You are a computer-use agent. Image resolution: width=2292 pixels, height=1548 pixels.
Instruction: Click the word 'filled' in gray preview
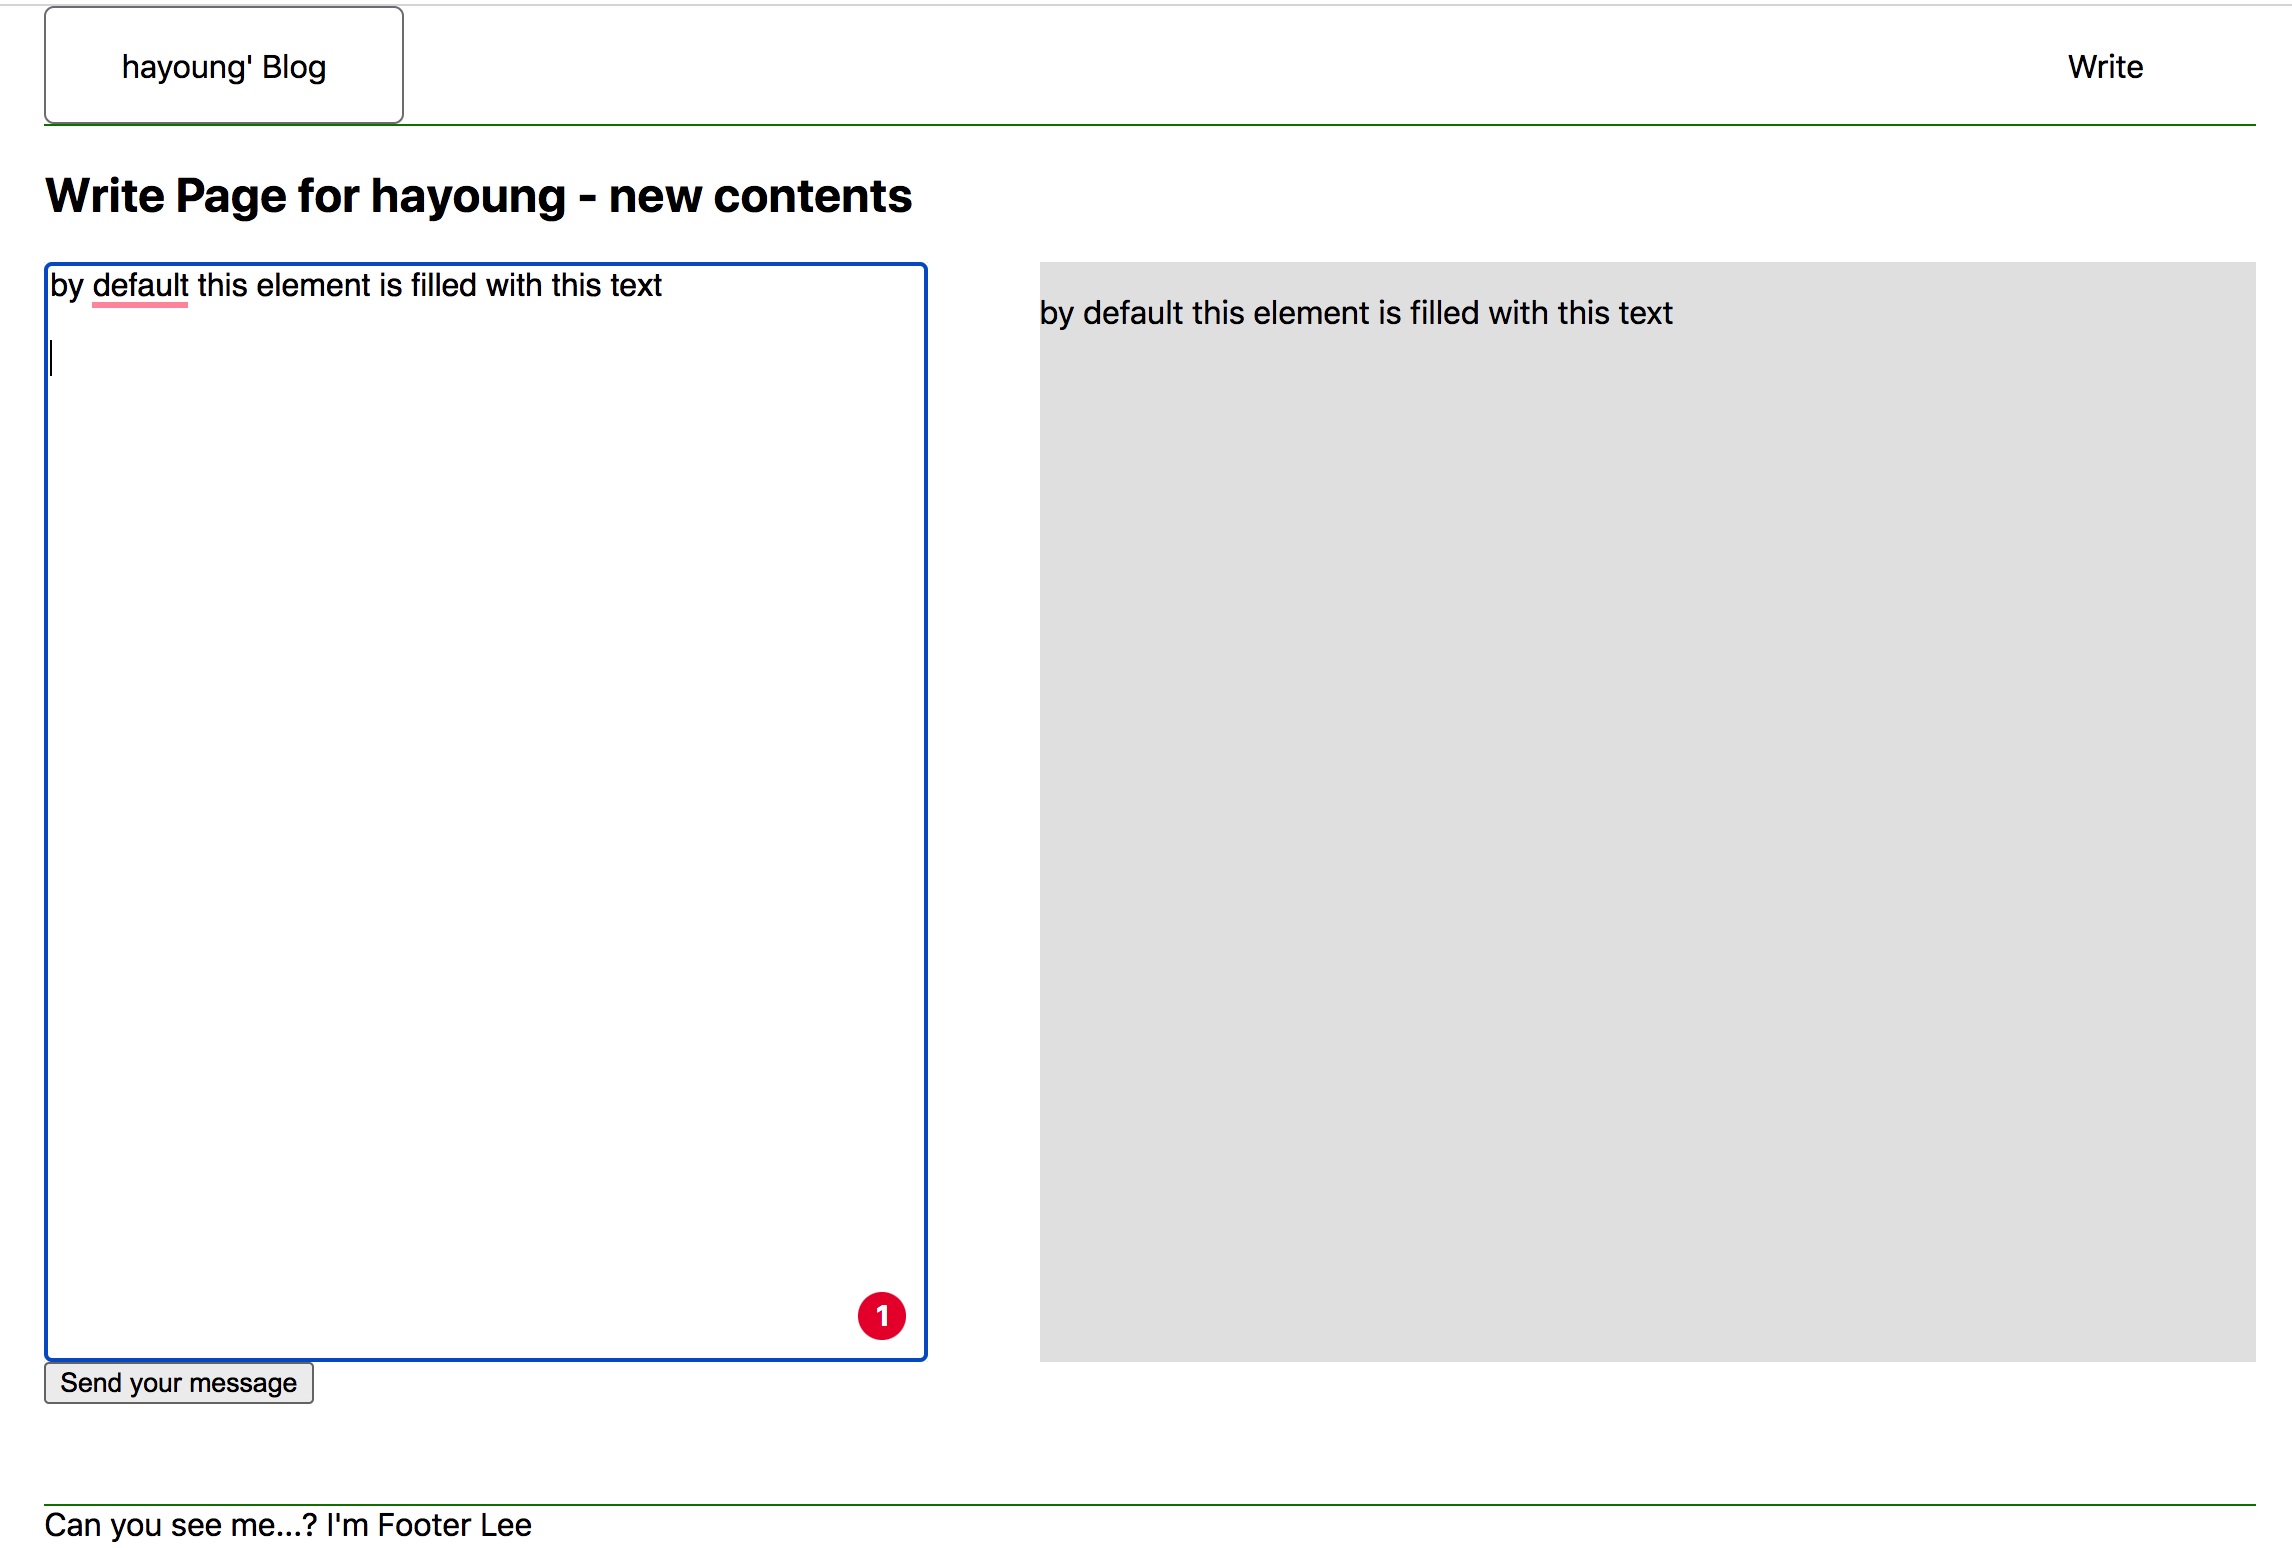[1444, 313]
